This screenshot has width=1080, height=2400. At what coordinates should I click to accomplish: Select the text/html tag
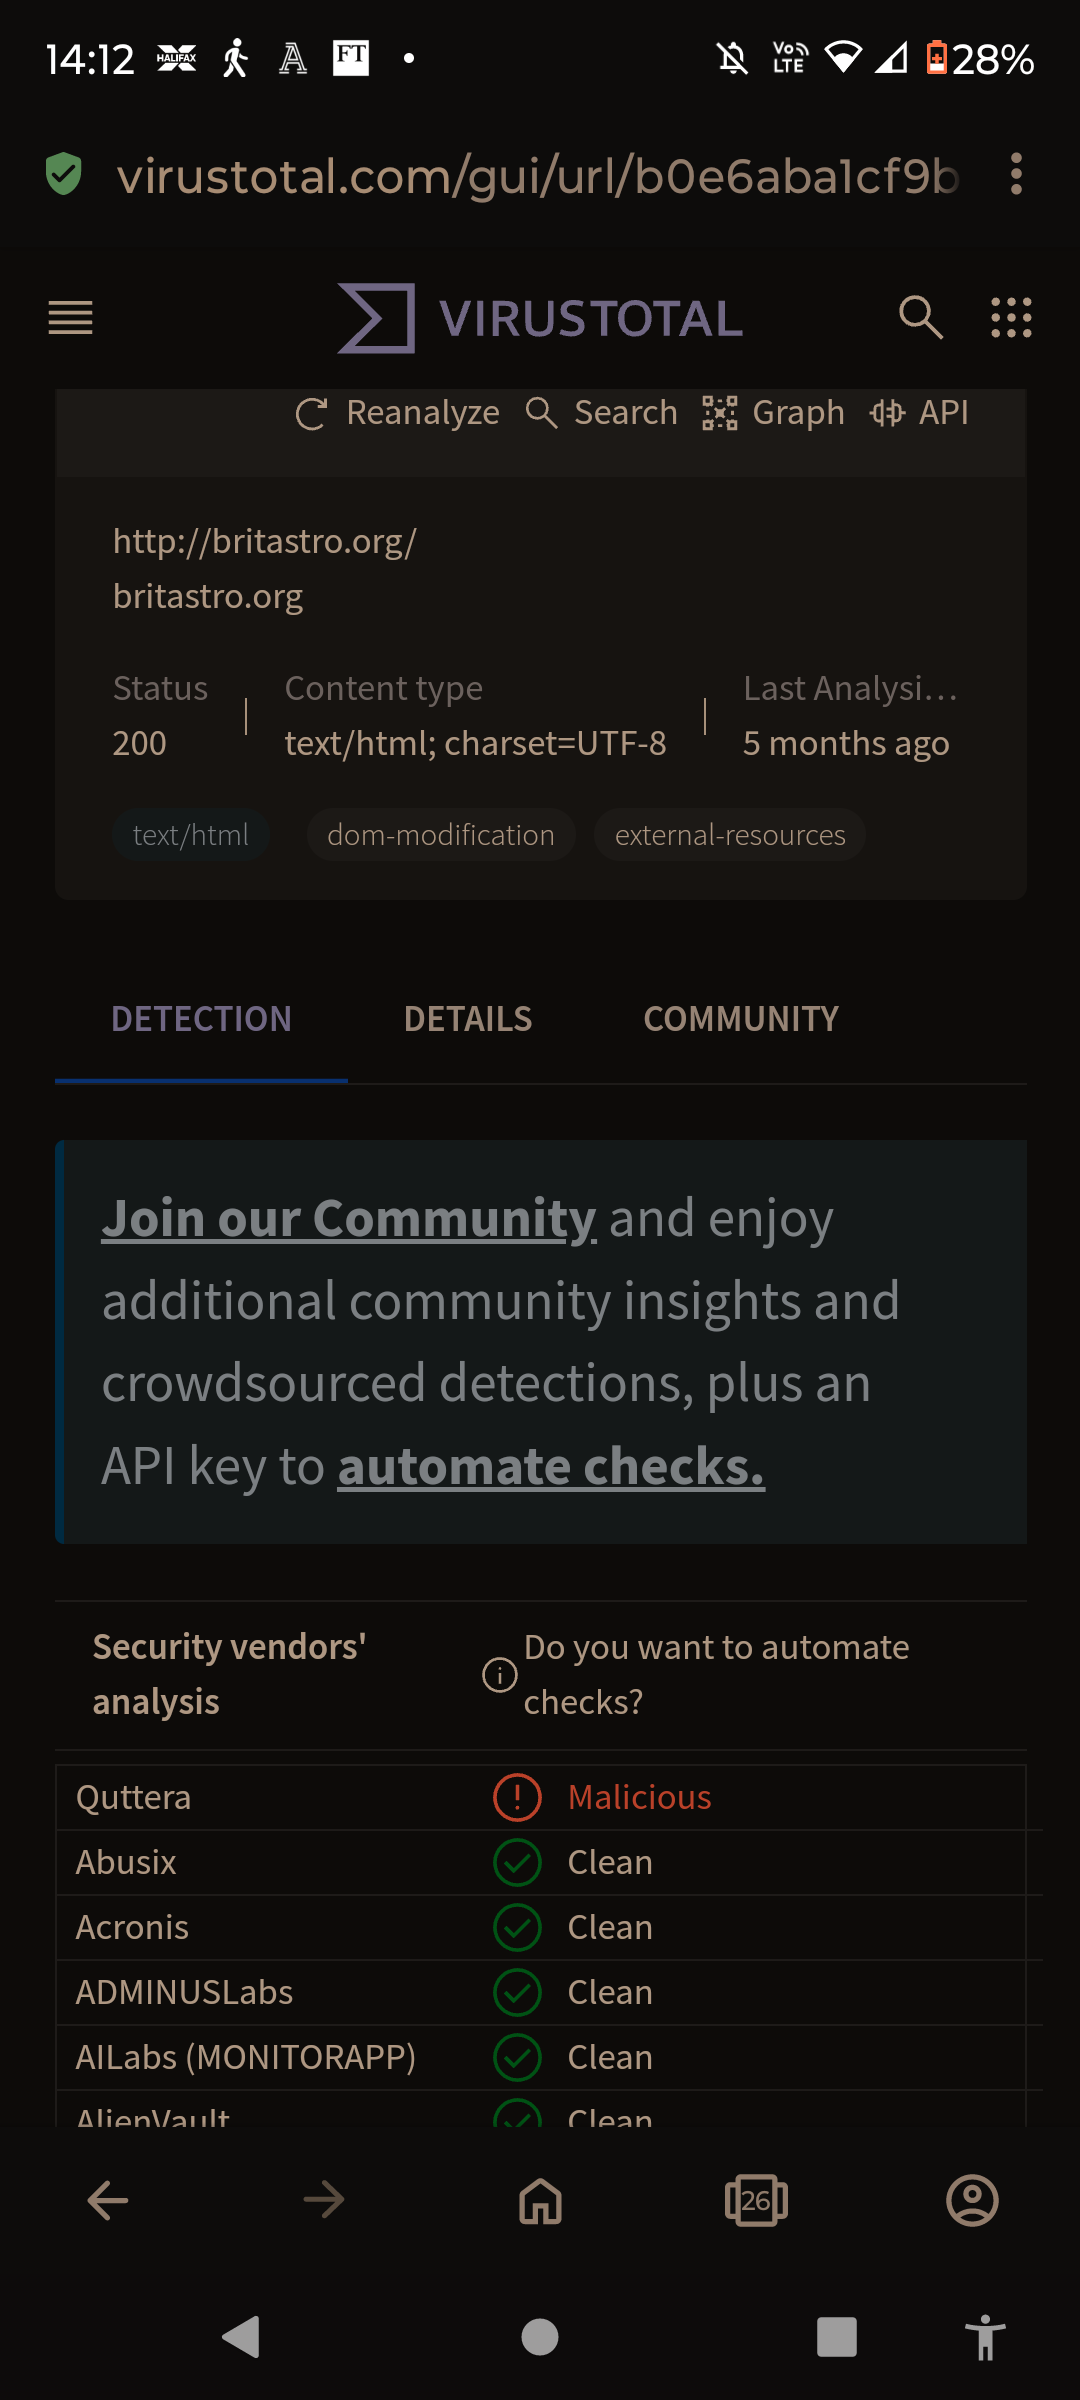[x=191, y=835]
